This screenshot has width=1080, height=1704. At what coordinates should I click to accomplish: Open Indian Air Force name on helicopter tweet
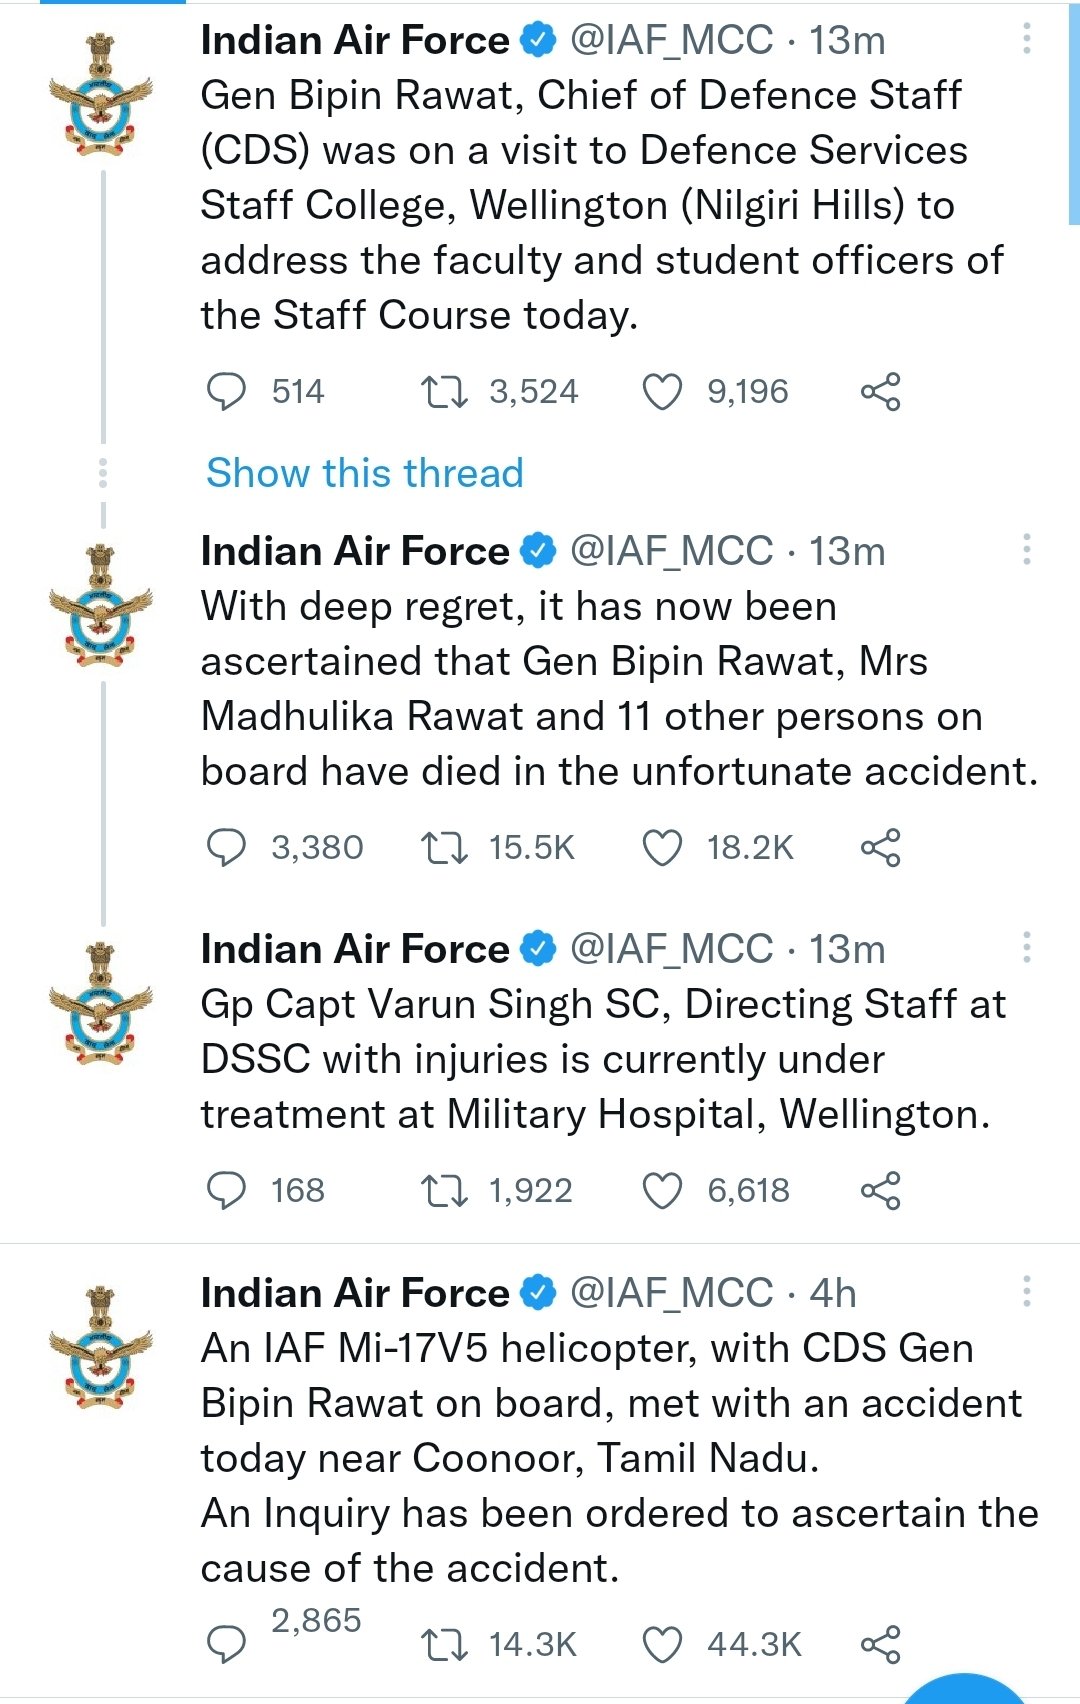(x=355, y=1293)
